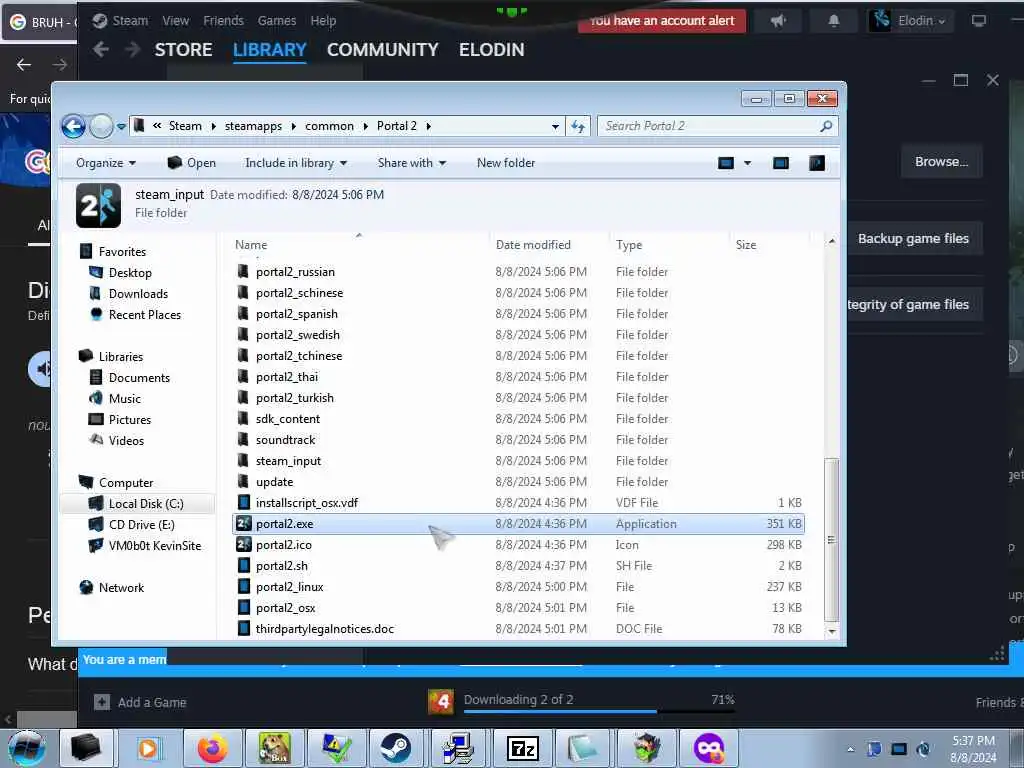This screenshot has height=768, width=1024.
Task: Click the account alert banner
Action: [662, 21]
